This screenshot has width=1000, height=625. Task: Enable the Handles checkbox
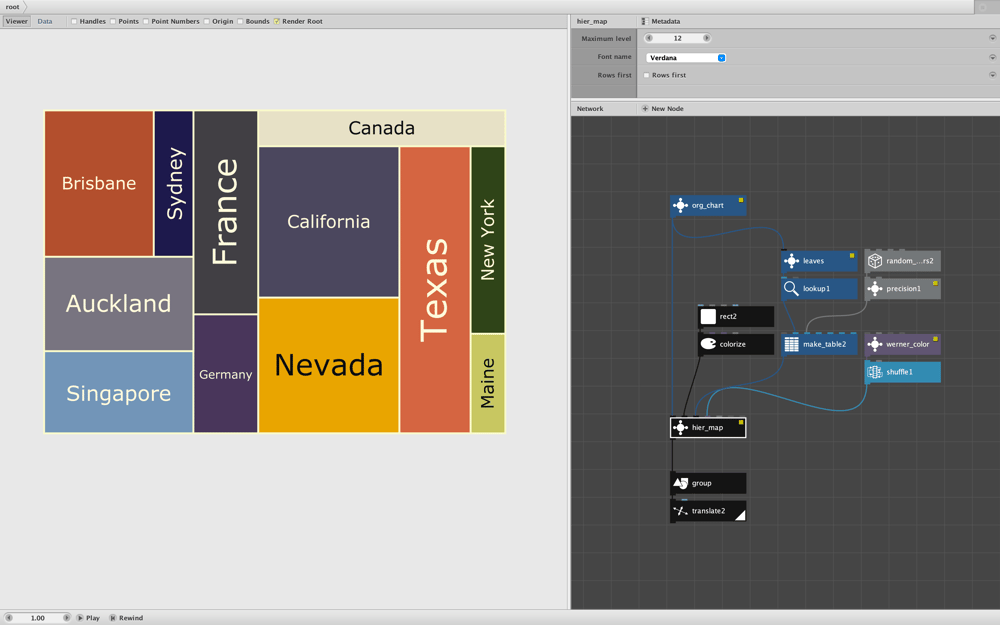coord(74,21)
